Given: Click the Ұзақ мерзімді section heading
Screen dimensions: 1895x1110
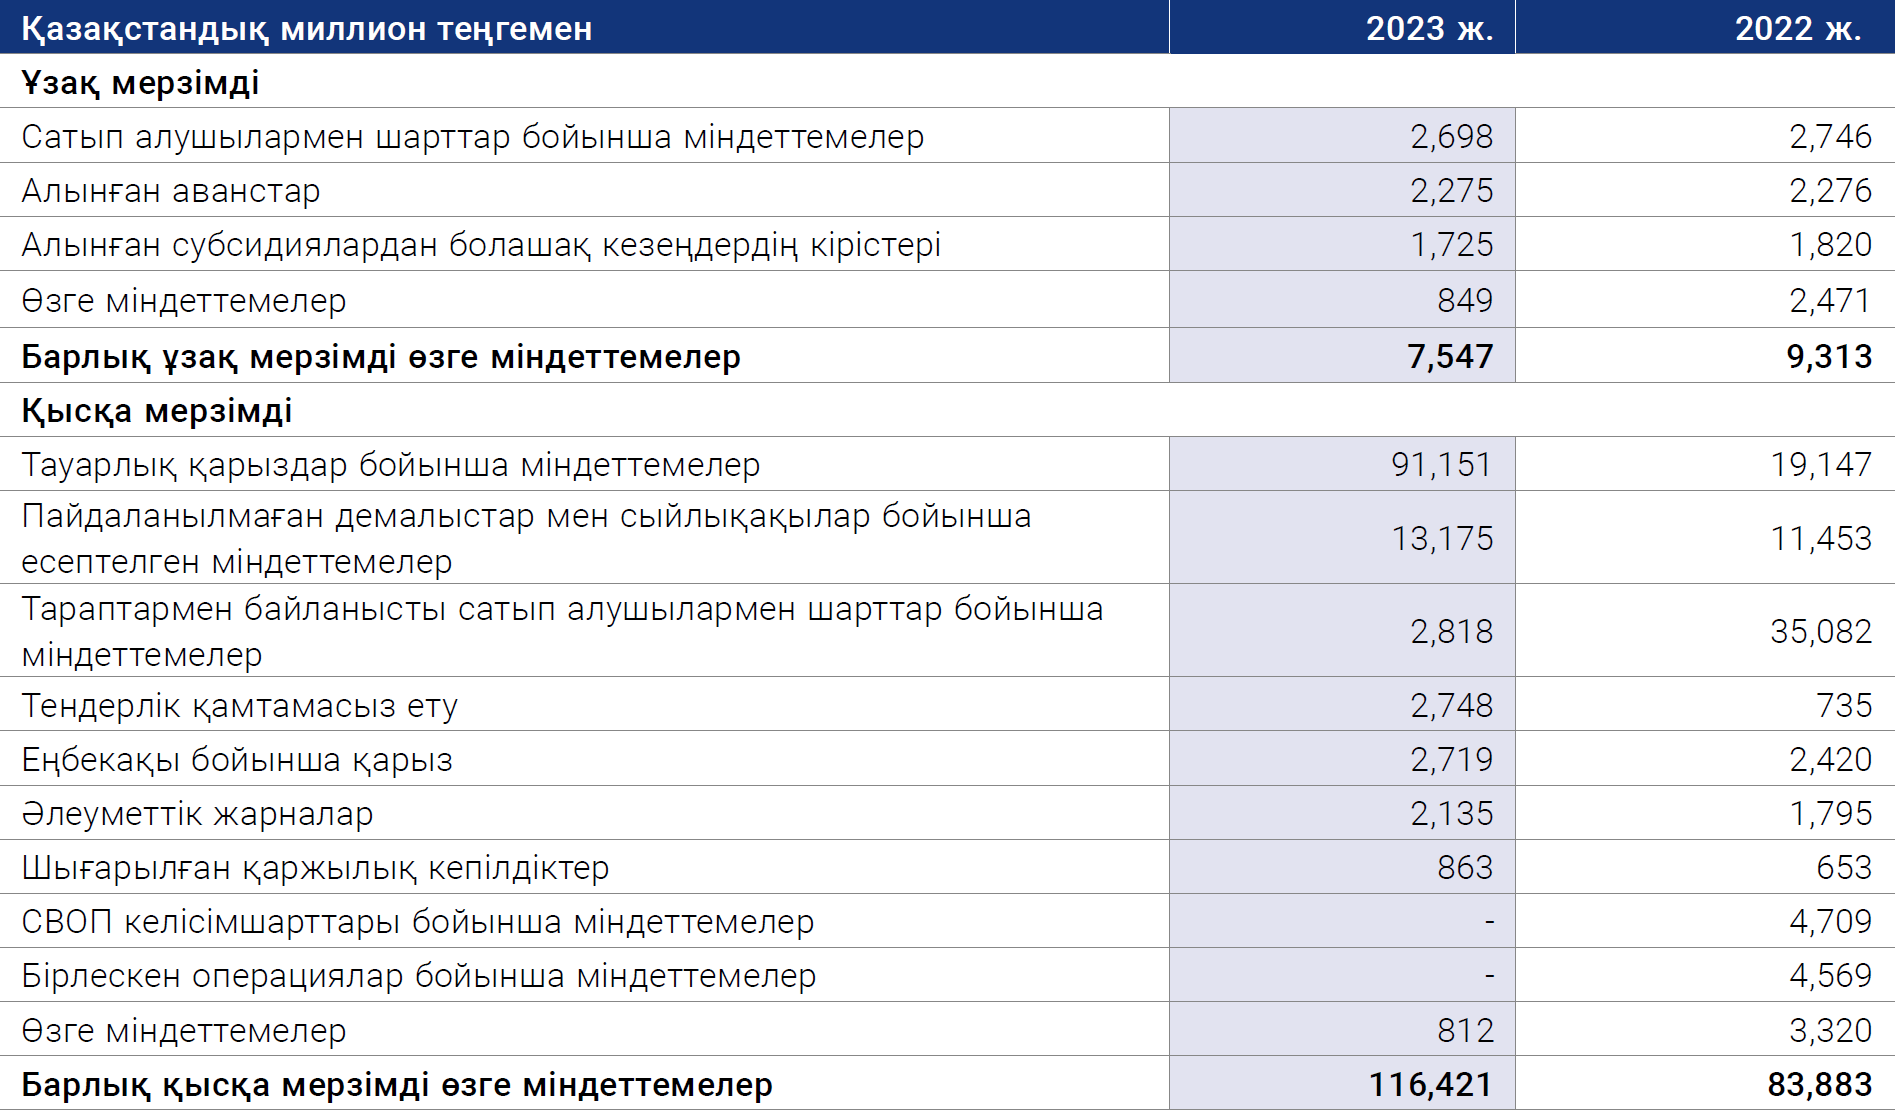Looking at the screenshot, I should 140,82.
